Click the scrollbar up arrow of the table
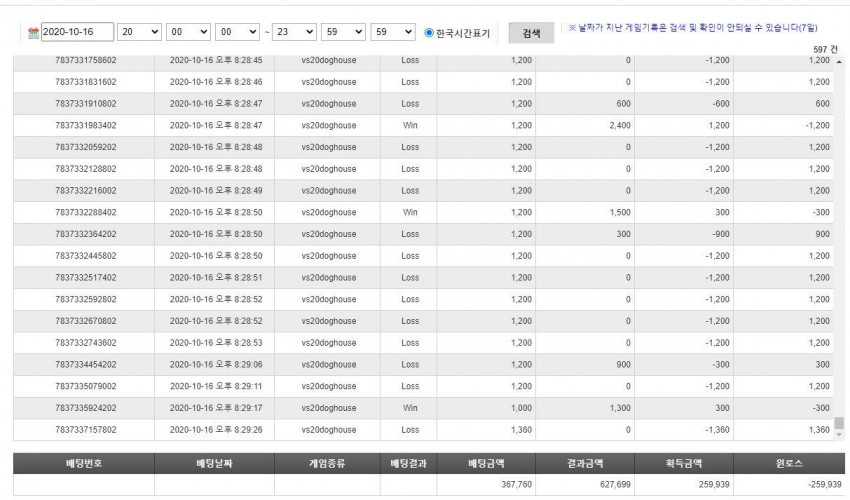 [839, 62]
